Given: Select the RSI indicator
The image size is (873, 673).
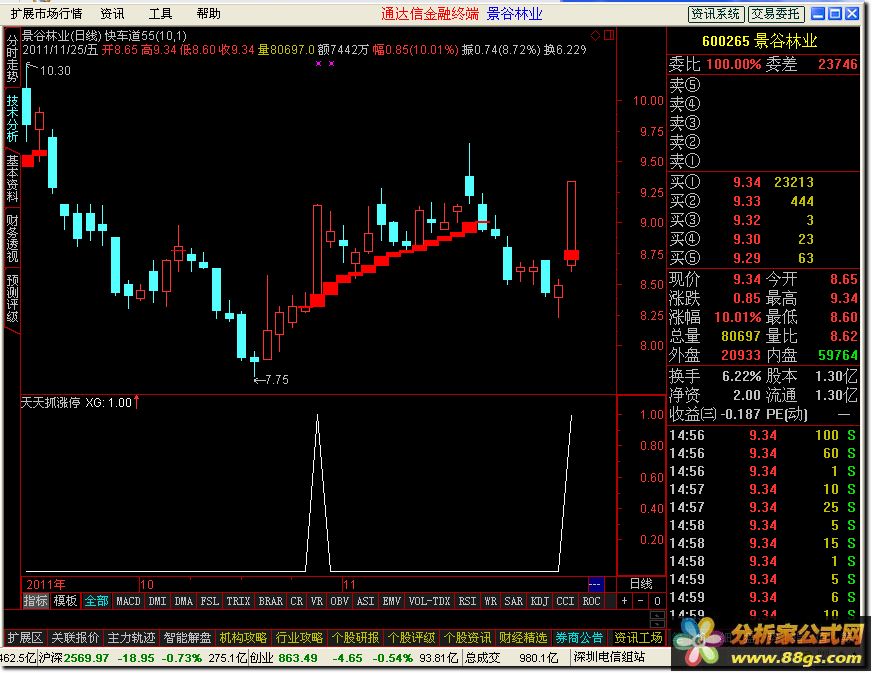Looking at the screenshot, I should (x=467, y=601).
